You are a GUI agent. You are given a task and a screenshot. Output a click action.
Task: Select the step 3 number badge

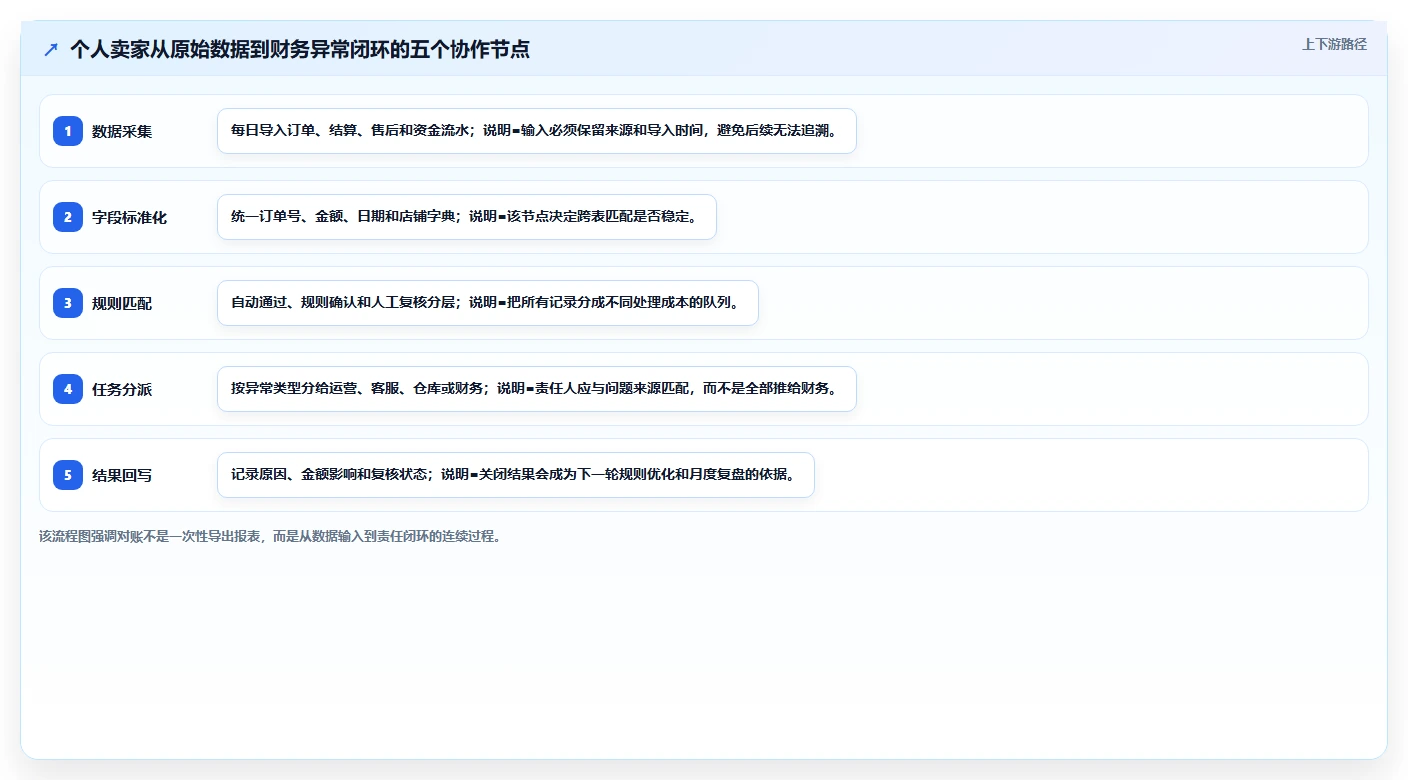68,303
